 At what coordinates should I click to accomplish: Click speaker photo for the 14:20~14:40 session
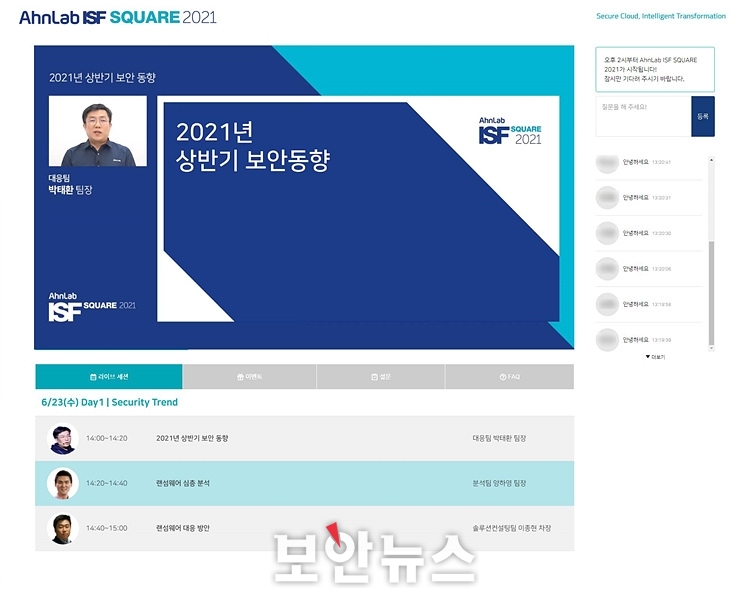click(63, 484)
